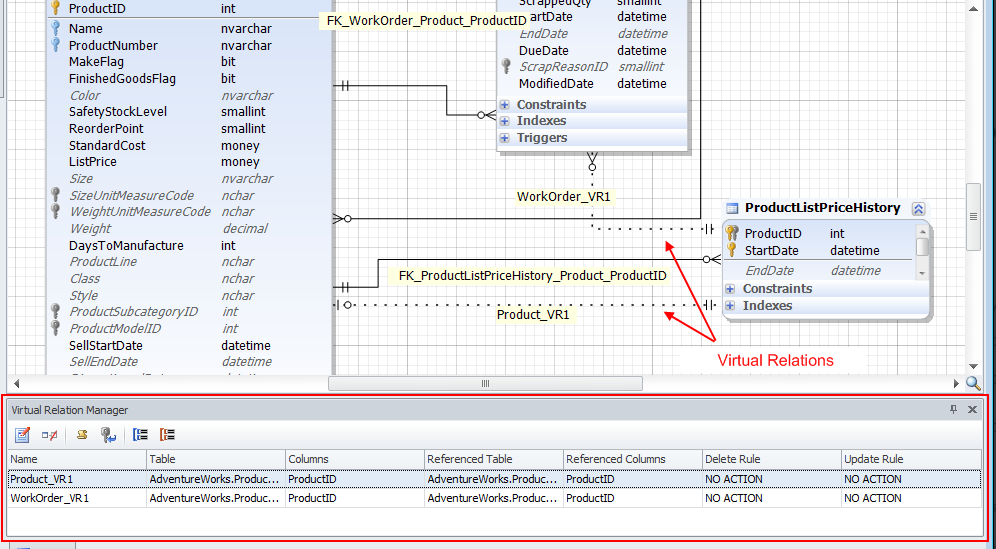996x549 pixels.
Task: Click the grey key icon beside SizeUnitMeasureCode
Action: tap(56, 195)
